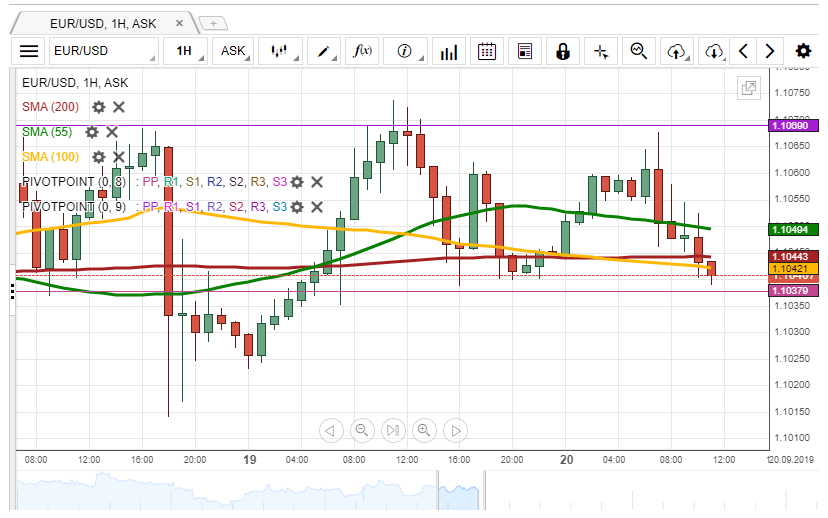
Task: Select the pencil drawing tool
Action: click(x=324, y=51)
